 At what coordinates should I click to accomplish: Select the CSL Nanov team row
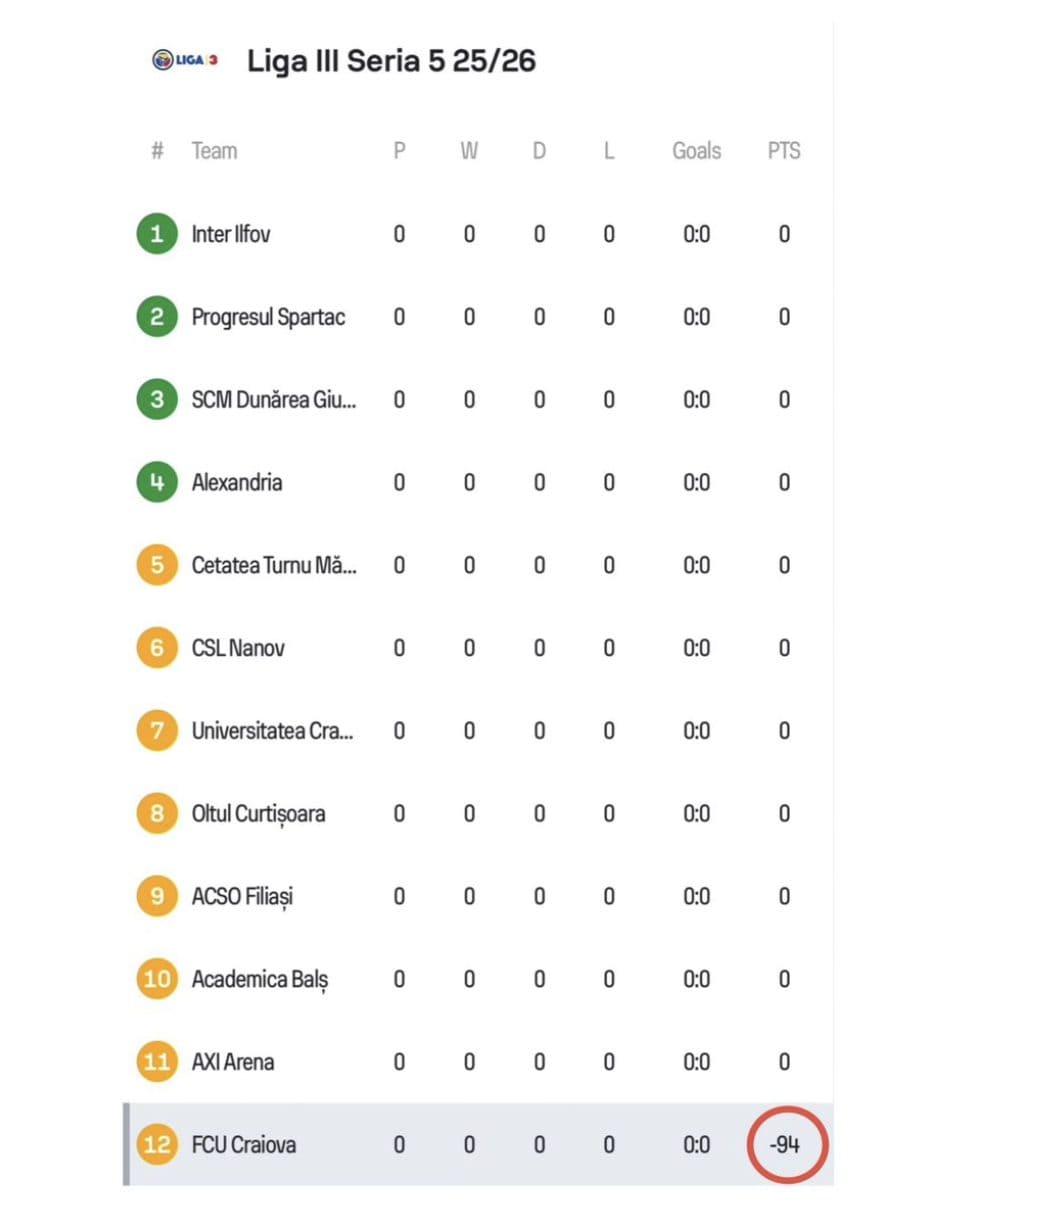click(x=478, y=648)
